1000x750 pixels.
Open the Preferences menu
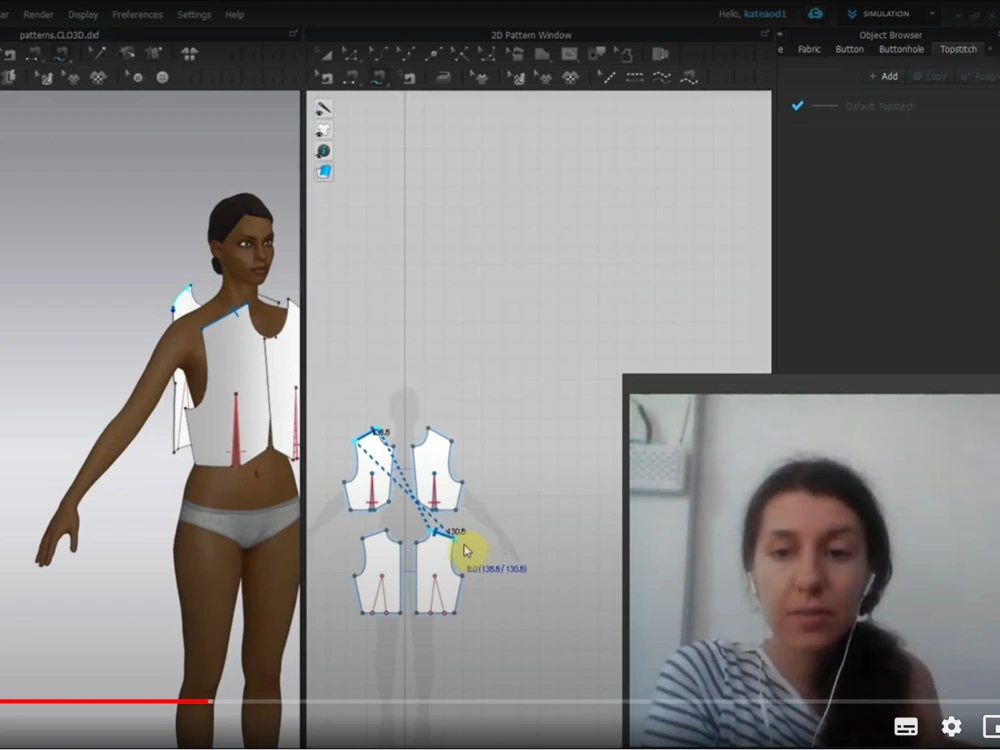click(137, 15)
